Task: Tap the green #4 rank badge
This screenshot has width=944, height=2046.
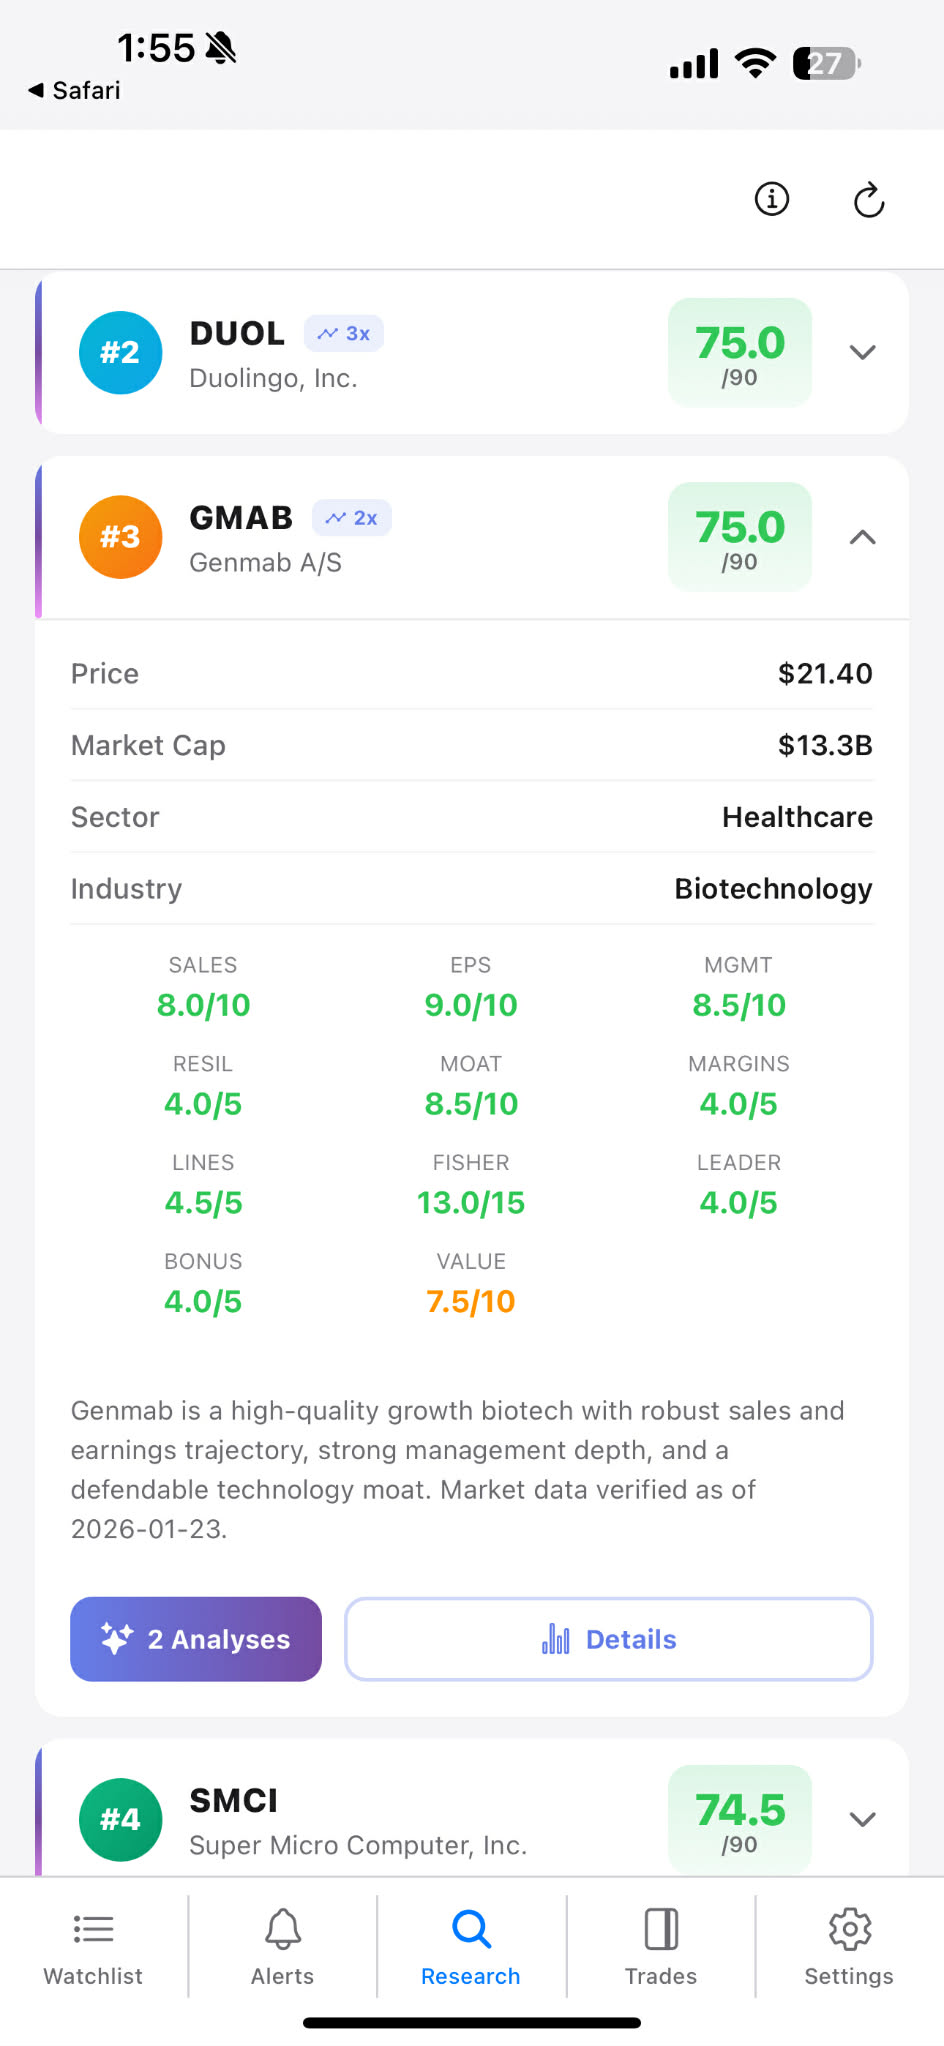Action: tap(120, 1819)
